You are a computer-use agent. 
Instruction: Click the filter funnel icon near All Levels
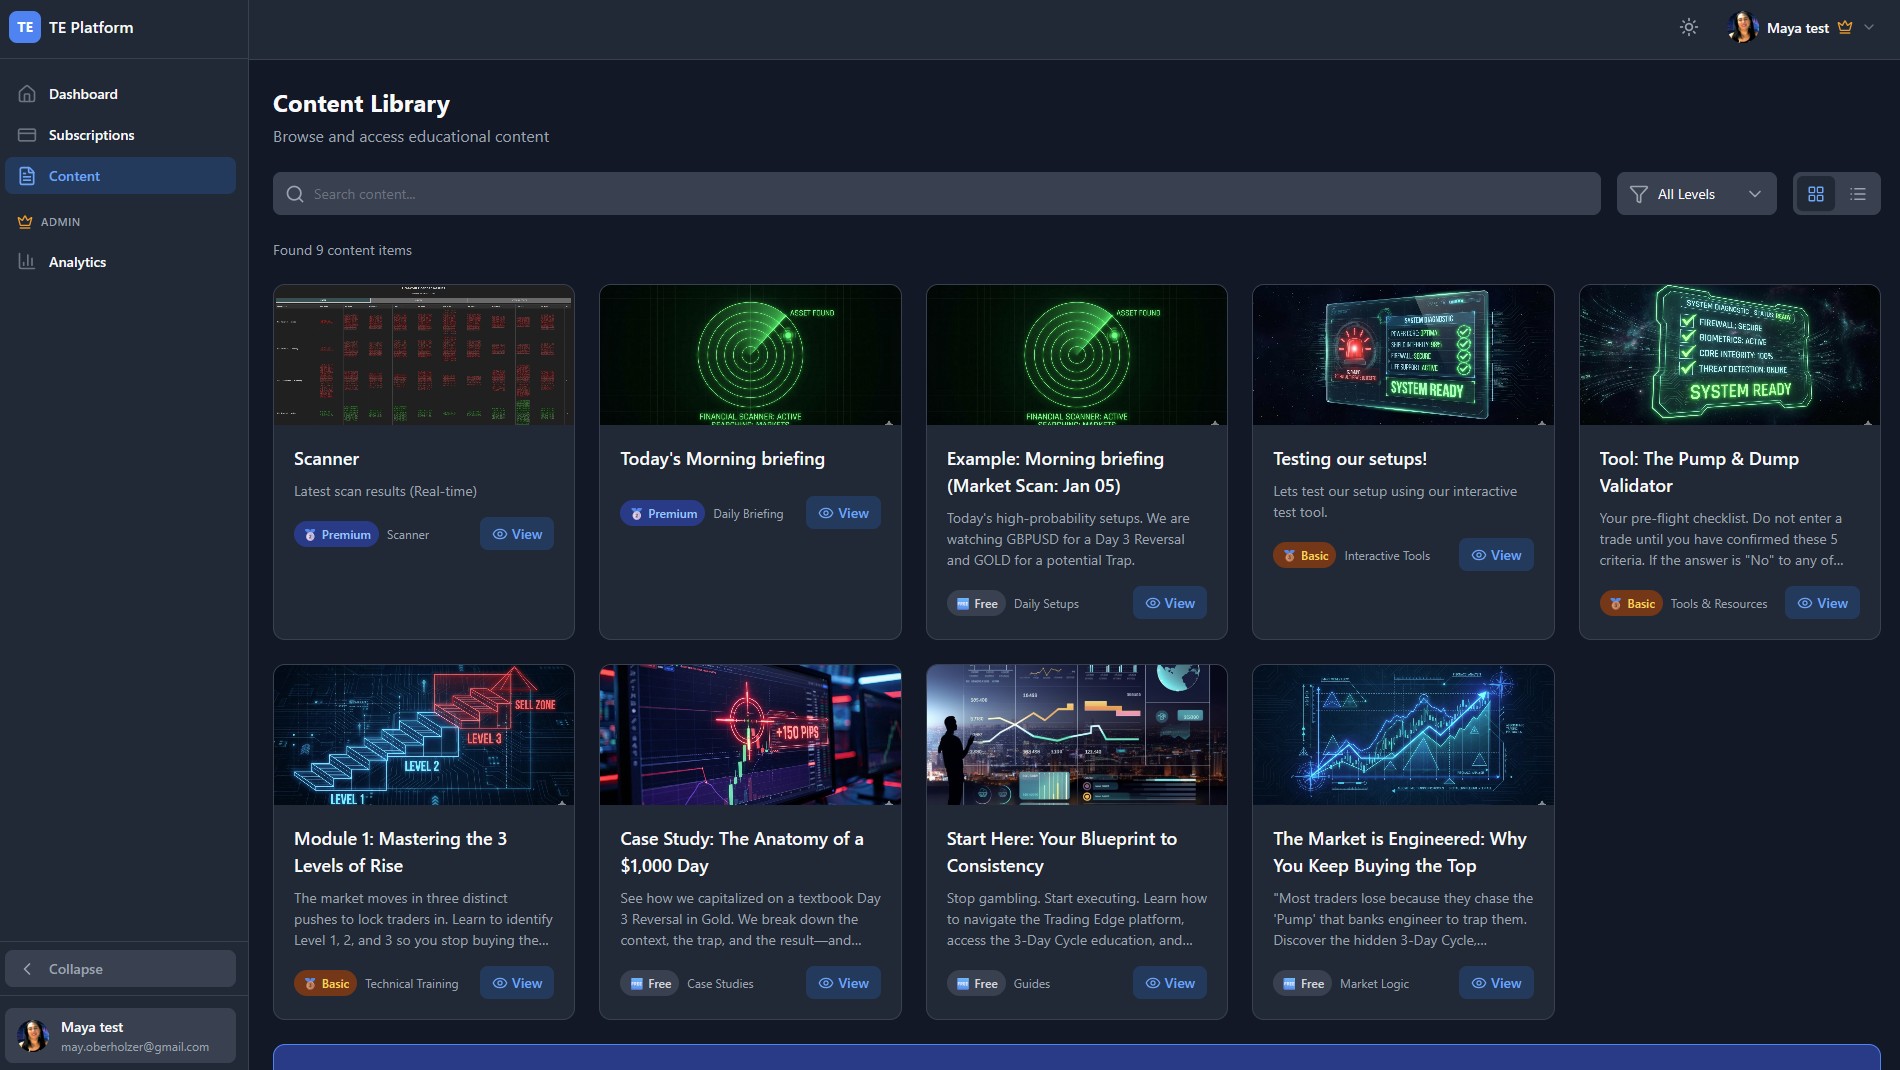[1637, 193]
